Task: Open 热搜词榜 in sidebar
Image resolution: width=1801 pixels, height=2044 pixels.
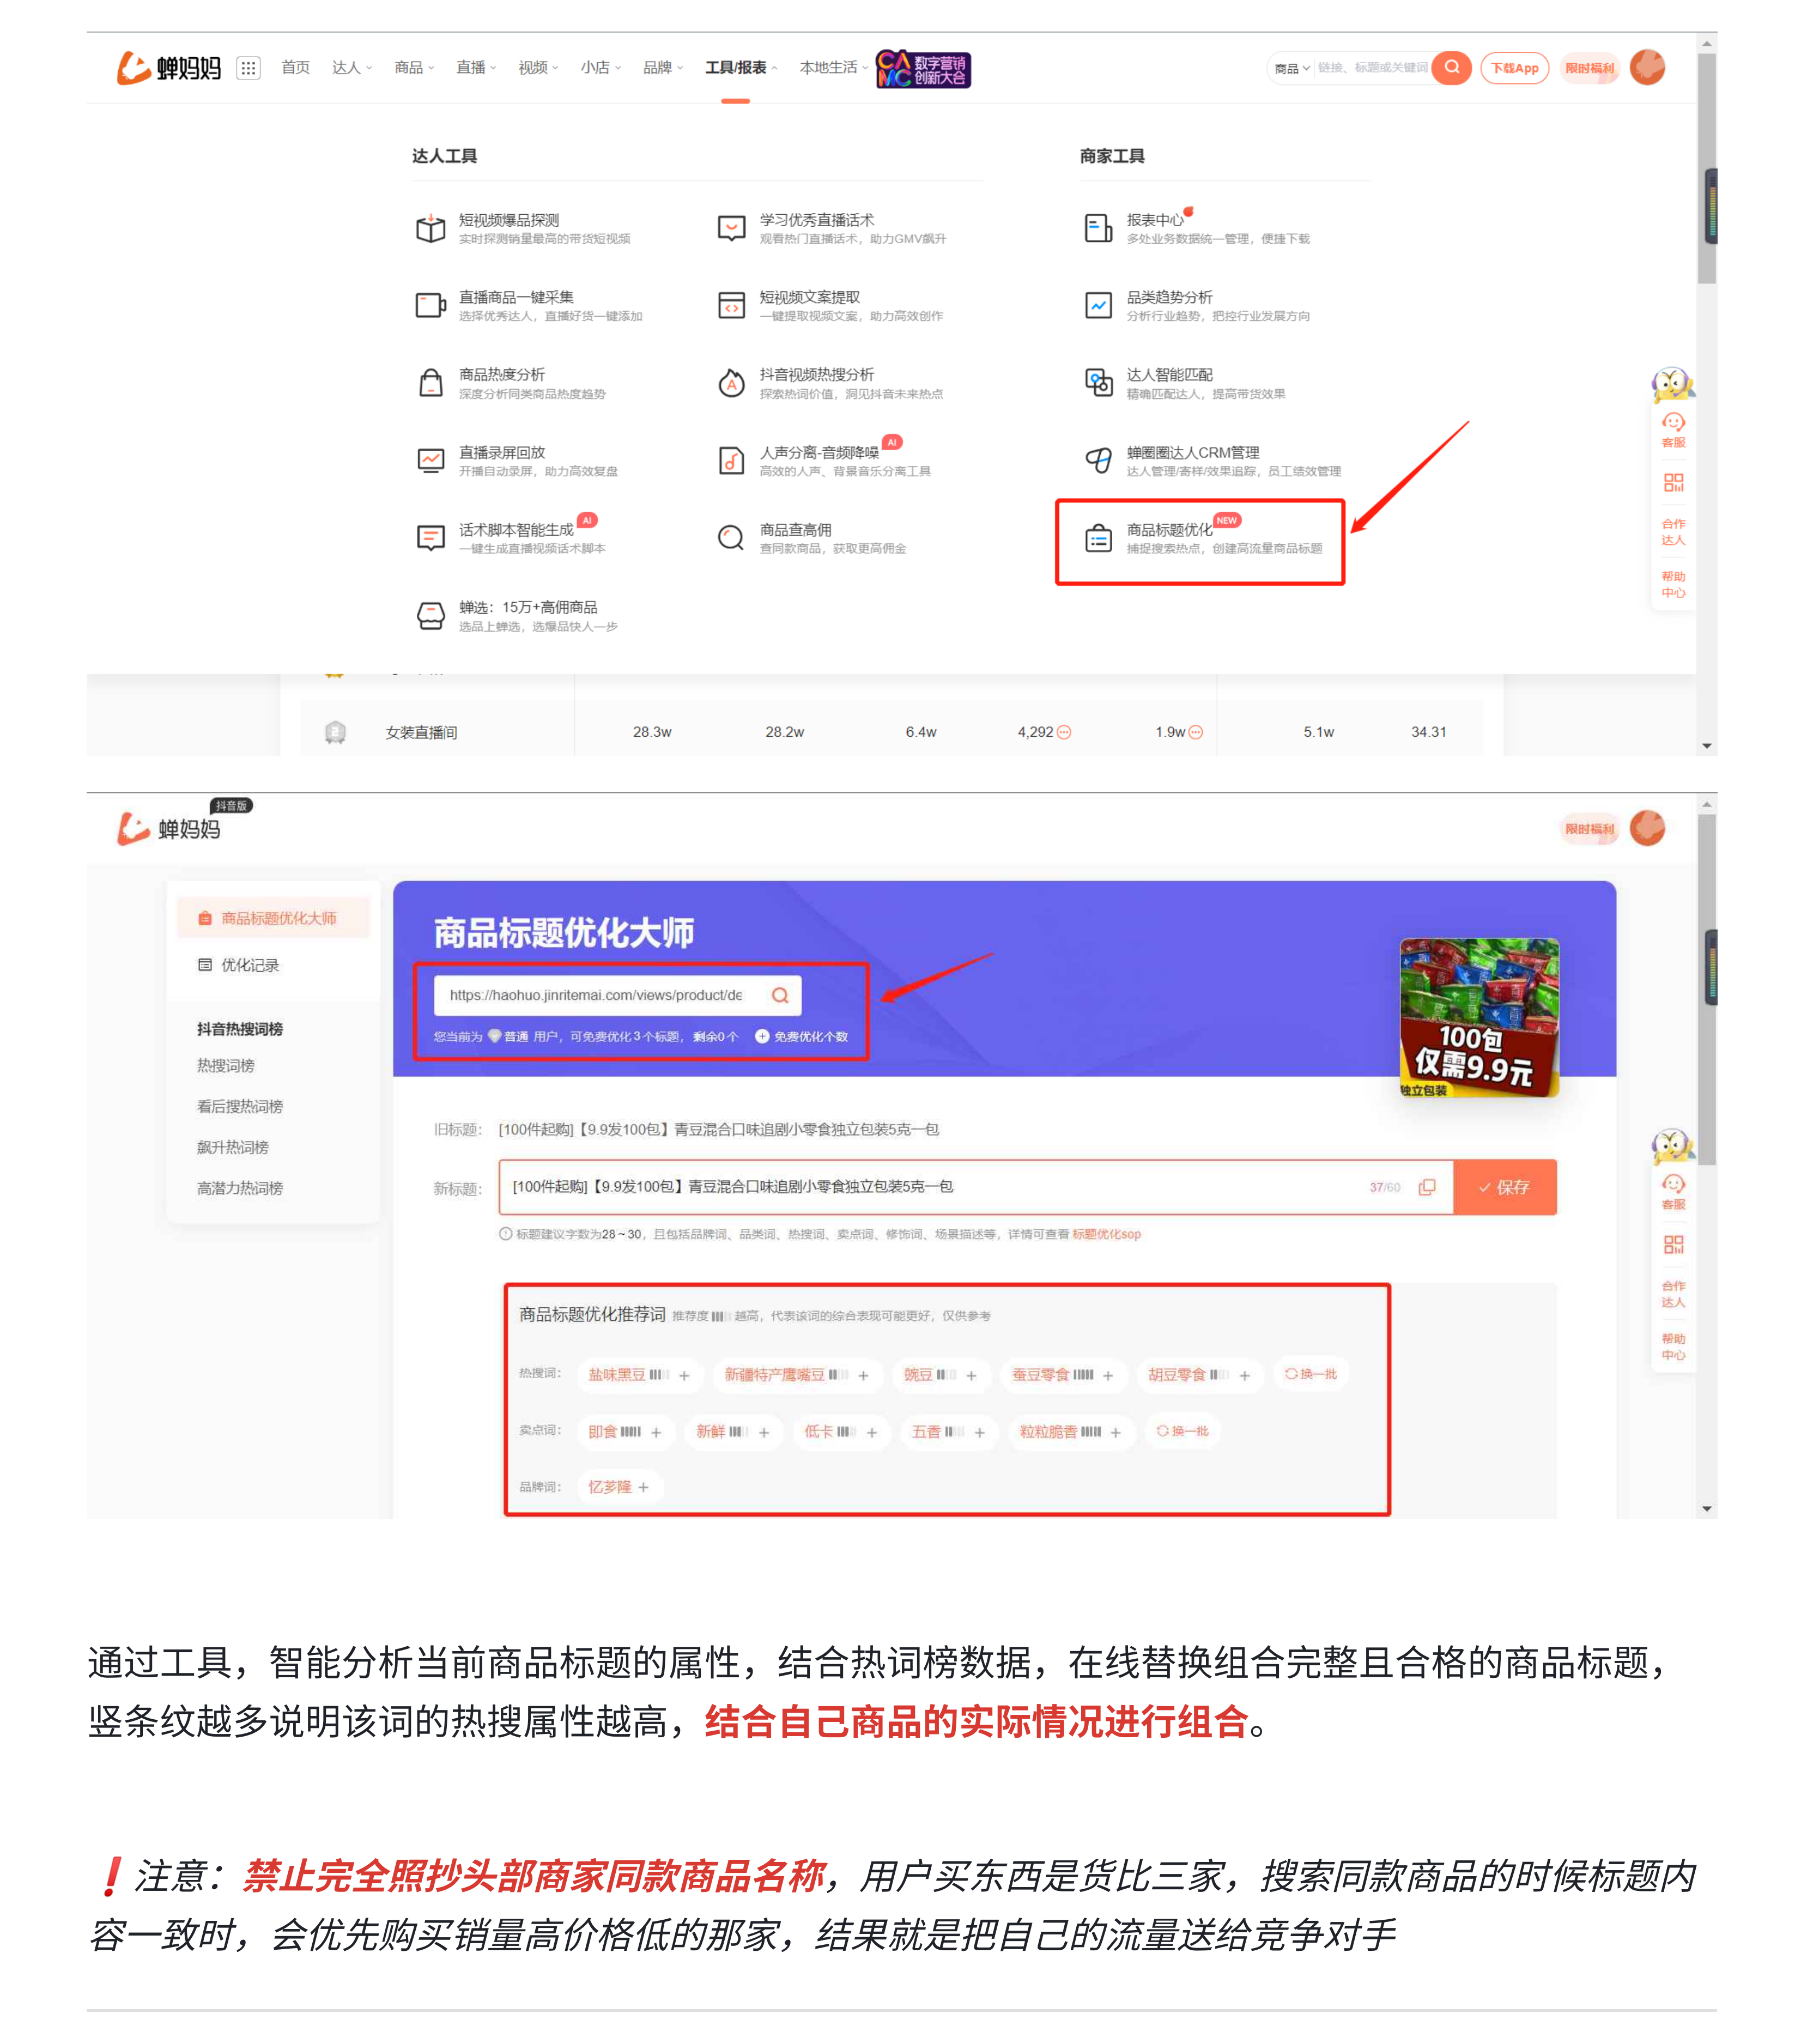Action: (x=226, y=1066)
